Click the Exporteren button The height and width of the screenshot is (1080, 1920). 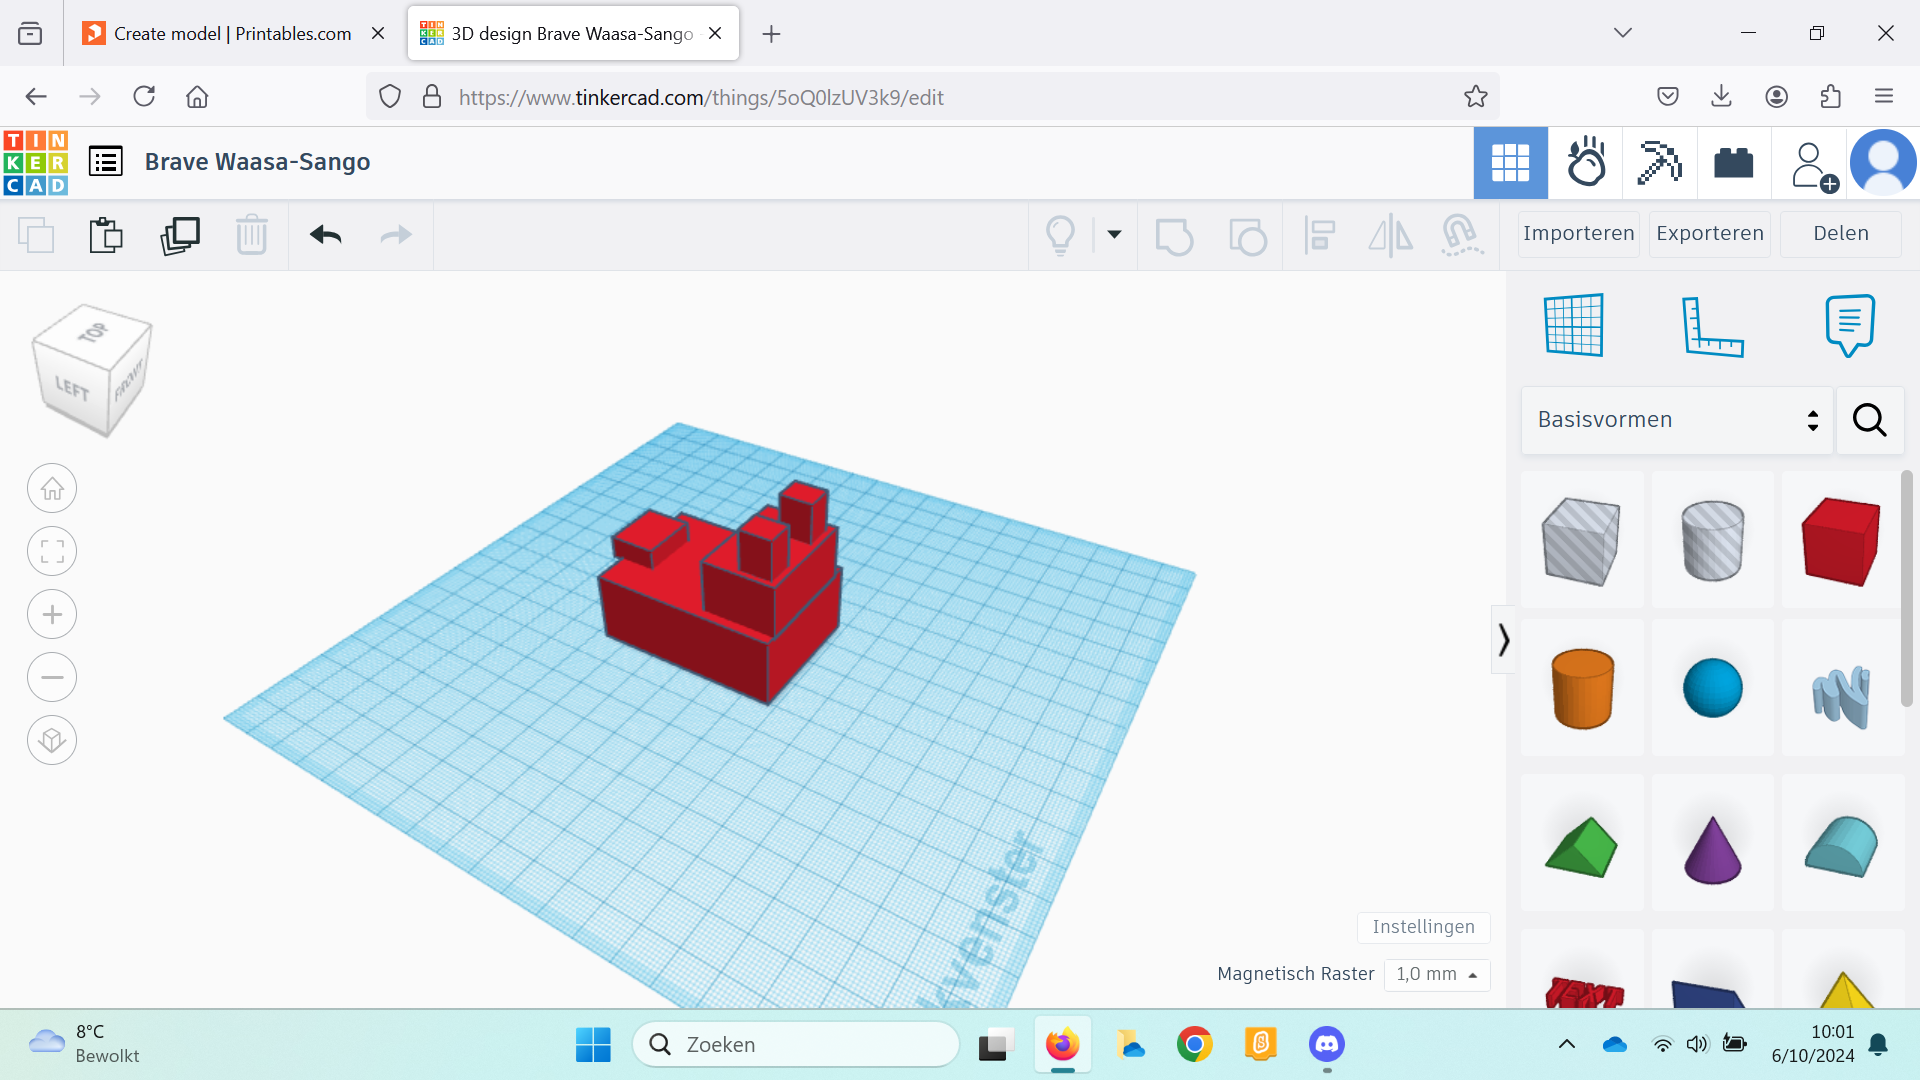pyautogui.click(x=1710, y=233)
